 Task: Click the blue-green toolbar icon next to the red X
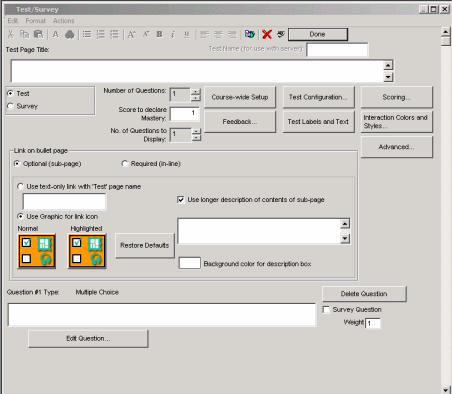[250, 34]
